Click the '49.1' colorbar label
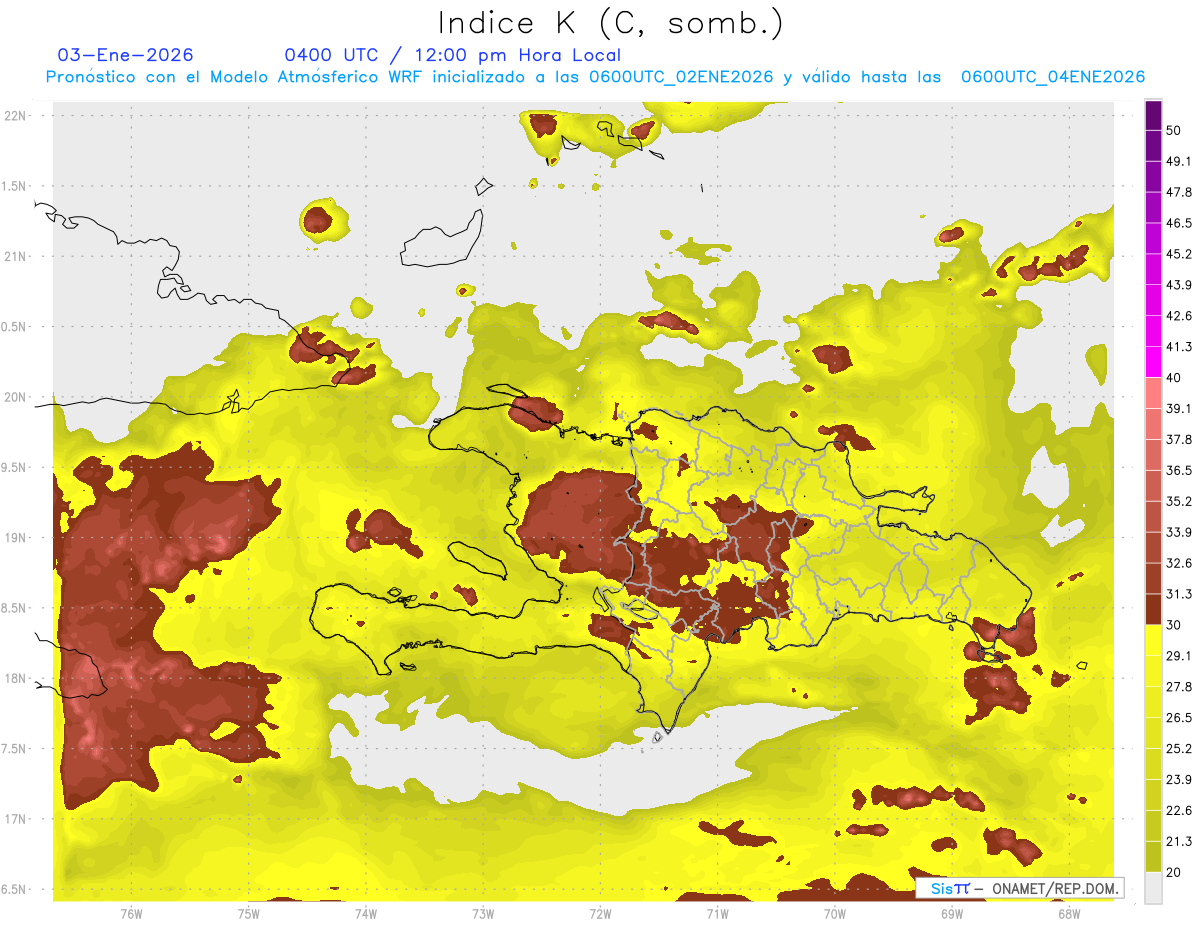Screen dimensions: 1200x927 [x=1179, y=161]
